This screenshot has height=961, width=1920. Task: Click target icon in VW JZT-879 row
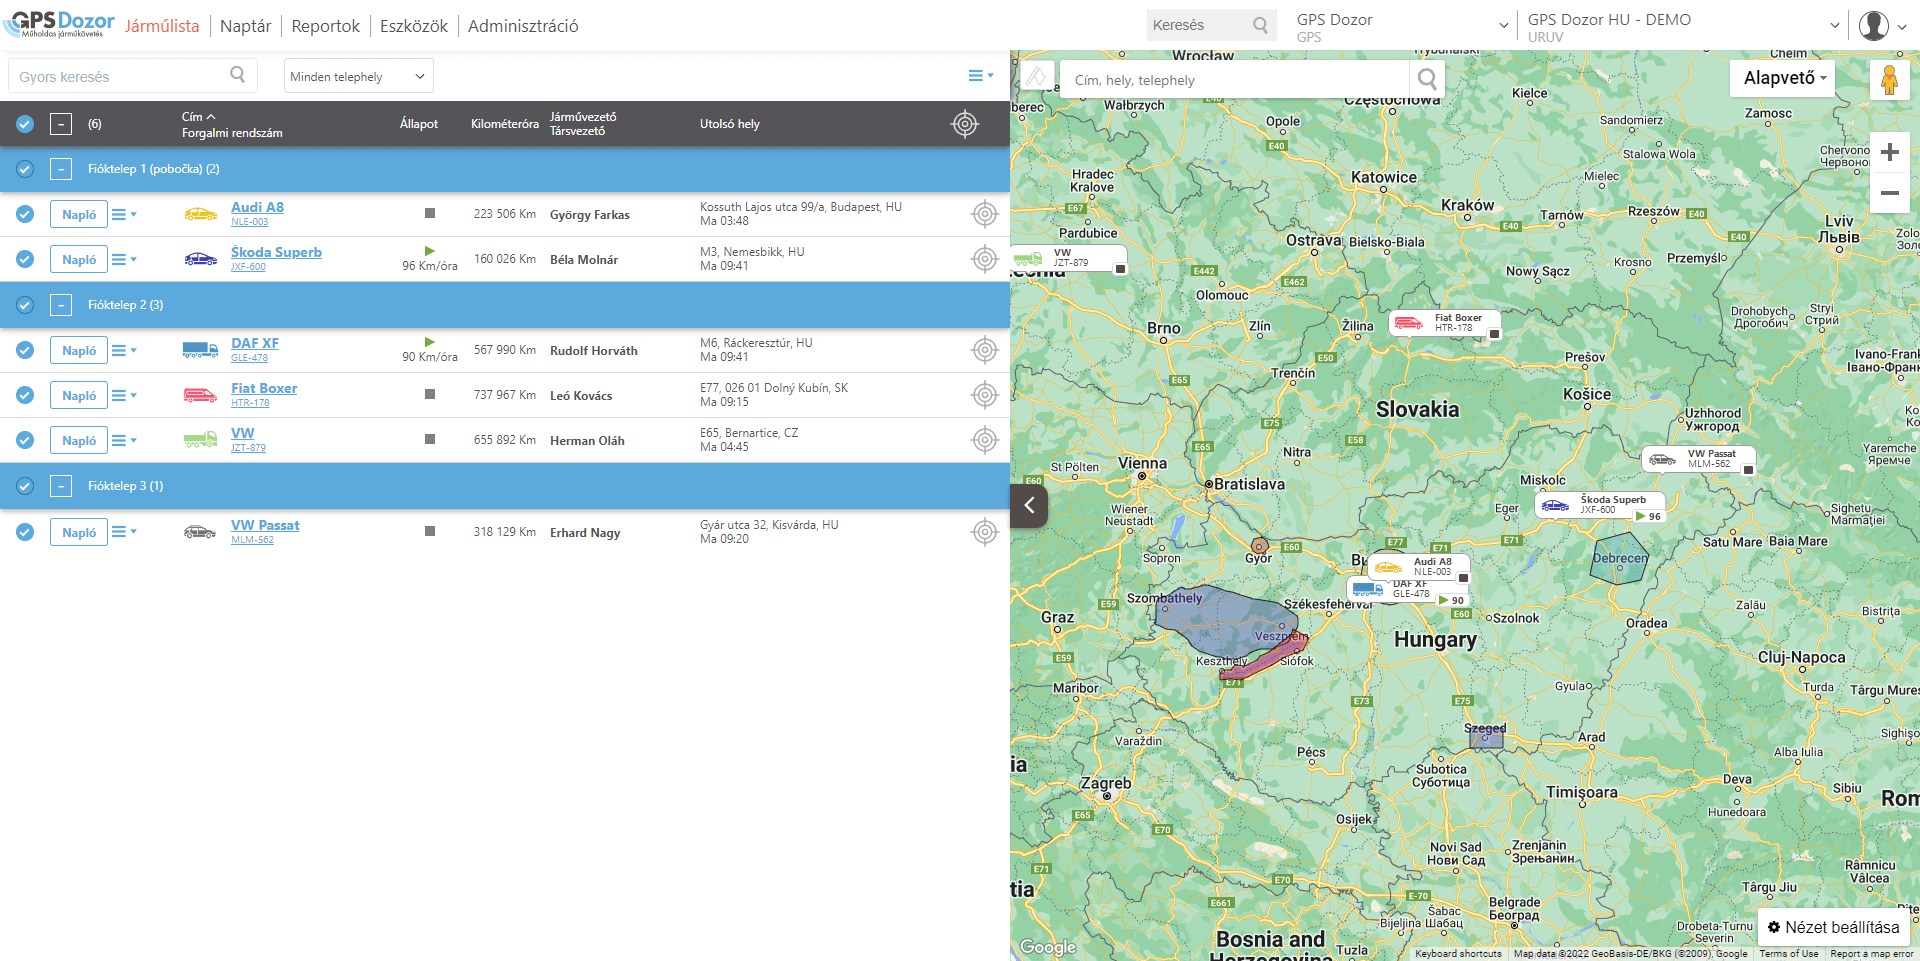(985, 440)
